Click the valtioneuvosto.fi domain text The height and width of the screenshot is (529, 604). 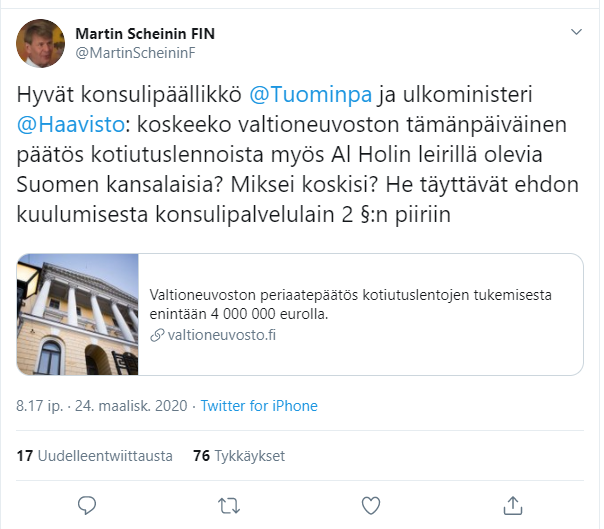click(x=220, y=335)
